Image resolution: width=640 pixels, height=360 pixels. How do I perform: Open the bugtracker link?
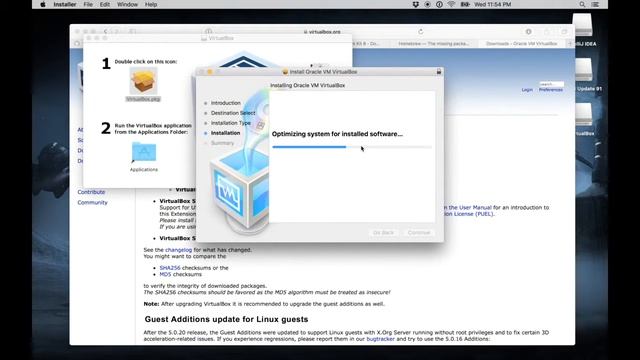(380, 339)
